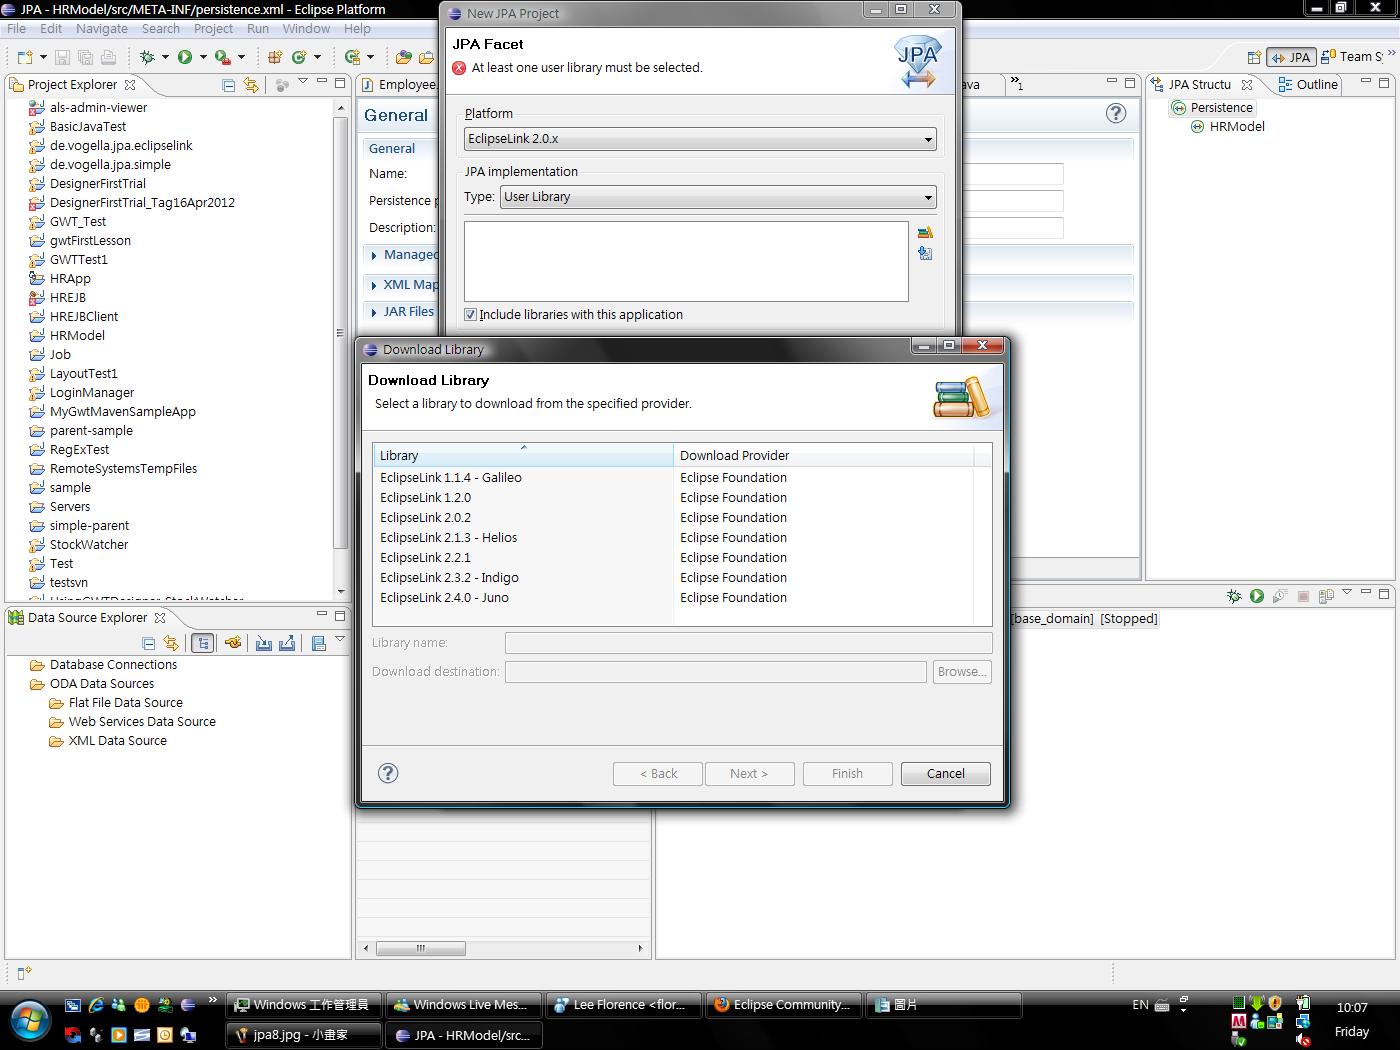Click New Connection Profile icon
The image size is (1400, 1050).
[233, 643]
